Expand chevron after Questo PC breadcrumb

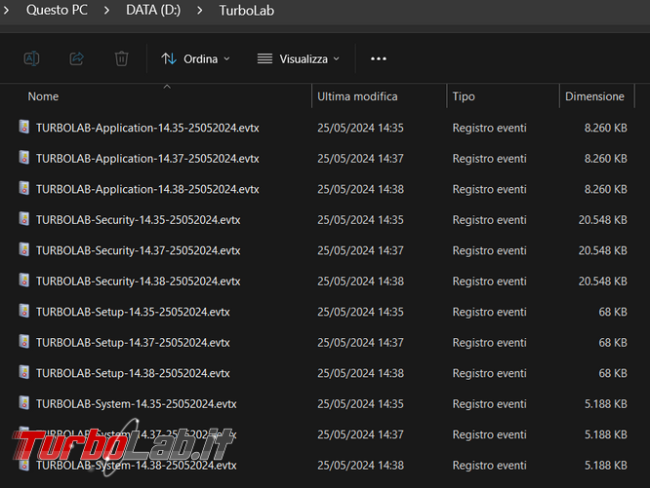(107, 10)
